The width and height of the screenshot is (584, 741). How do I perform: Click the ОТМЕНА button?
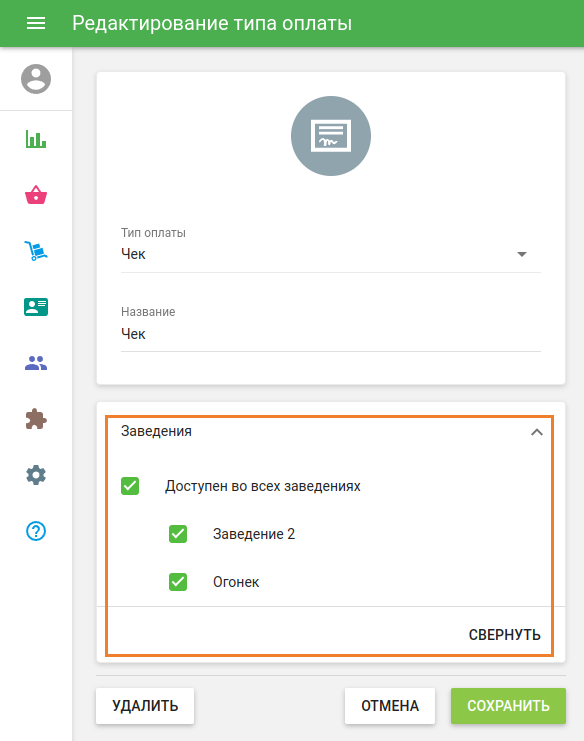click(390, 706)
